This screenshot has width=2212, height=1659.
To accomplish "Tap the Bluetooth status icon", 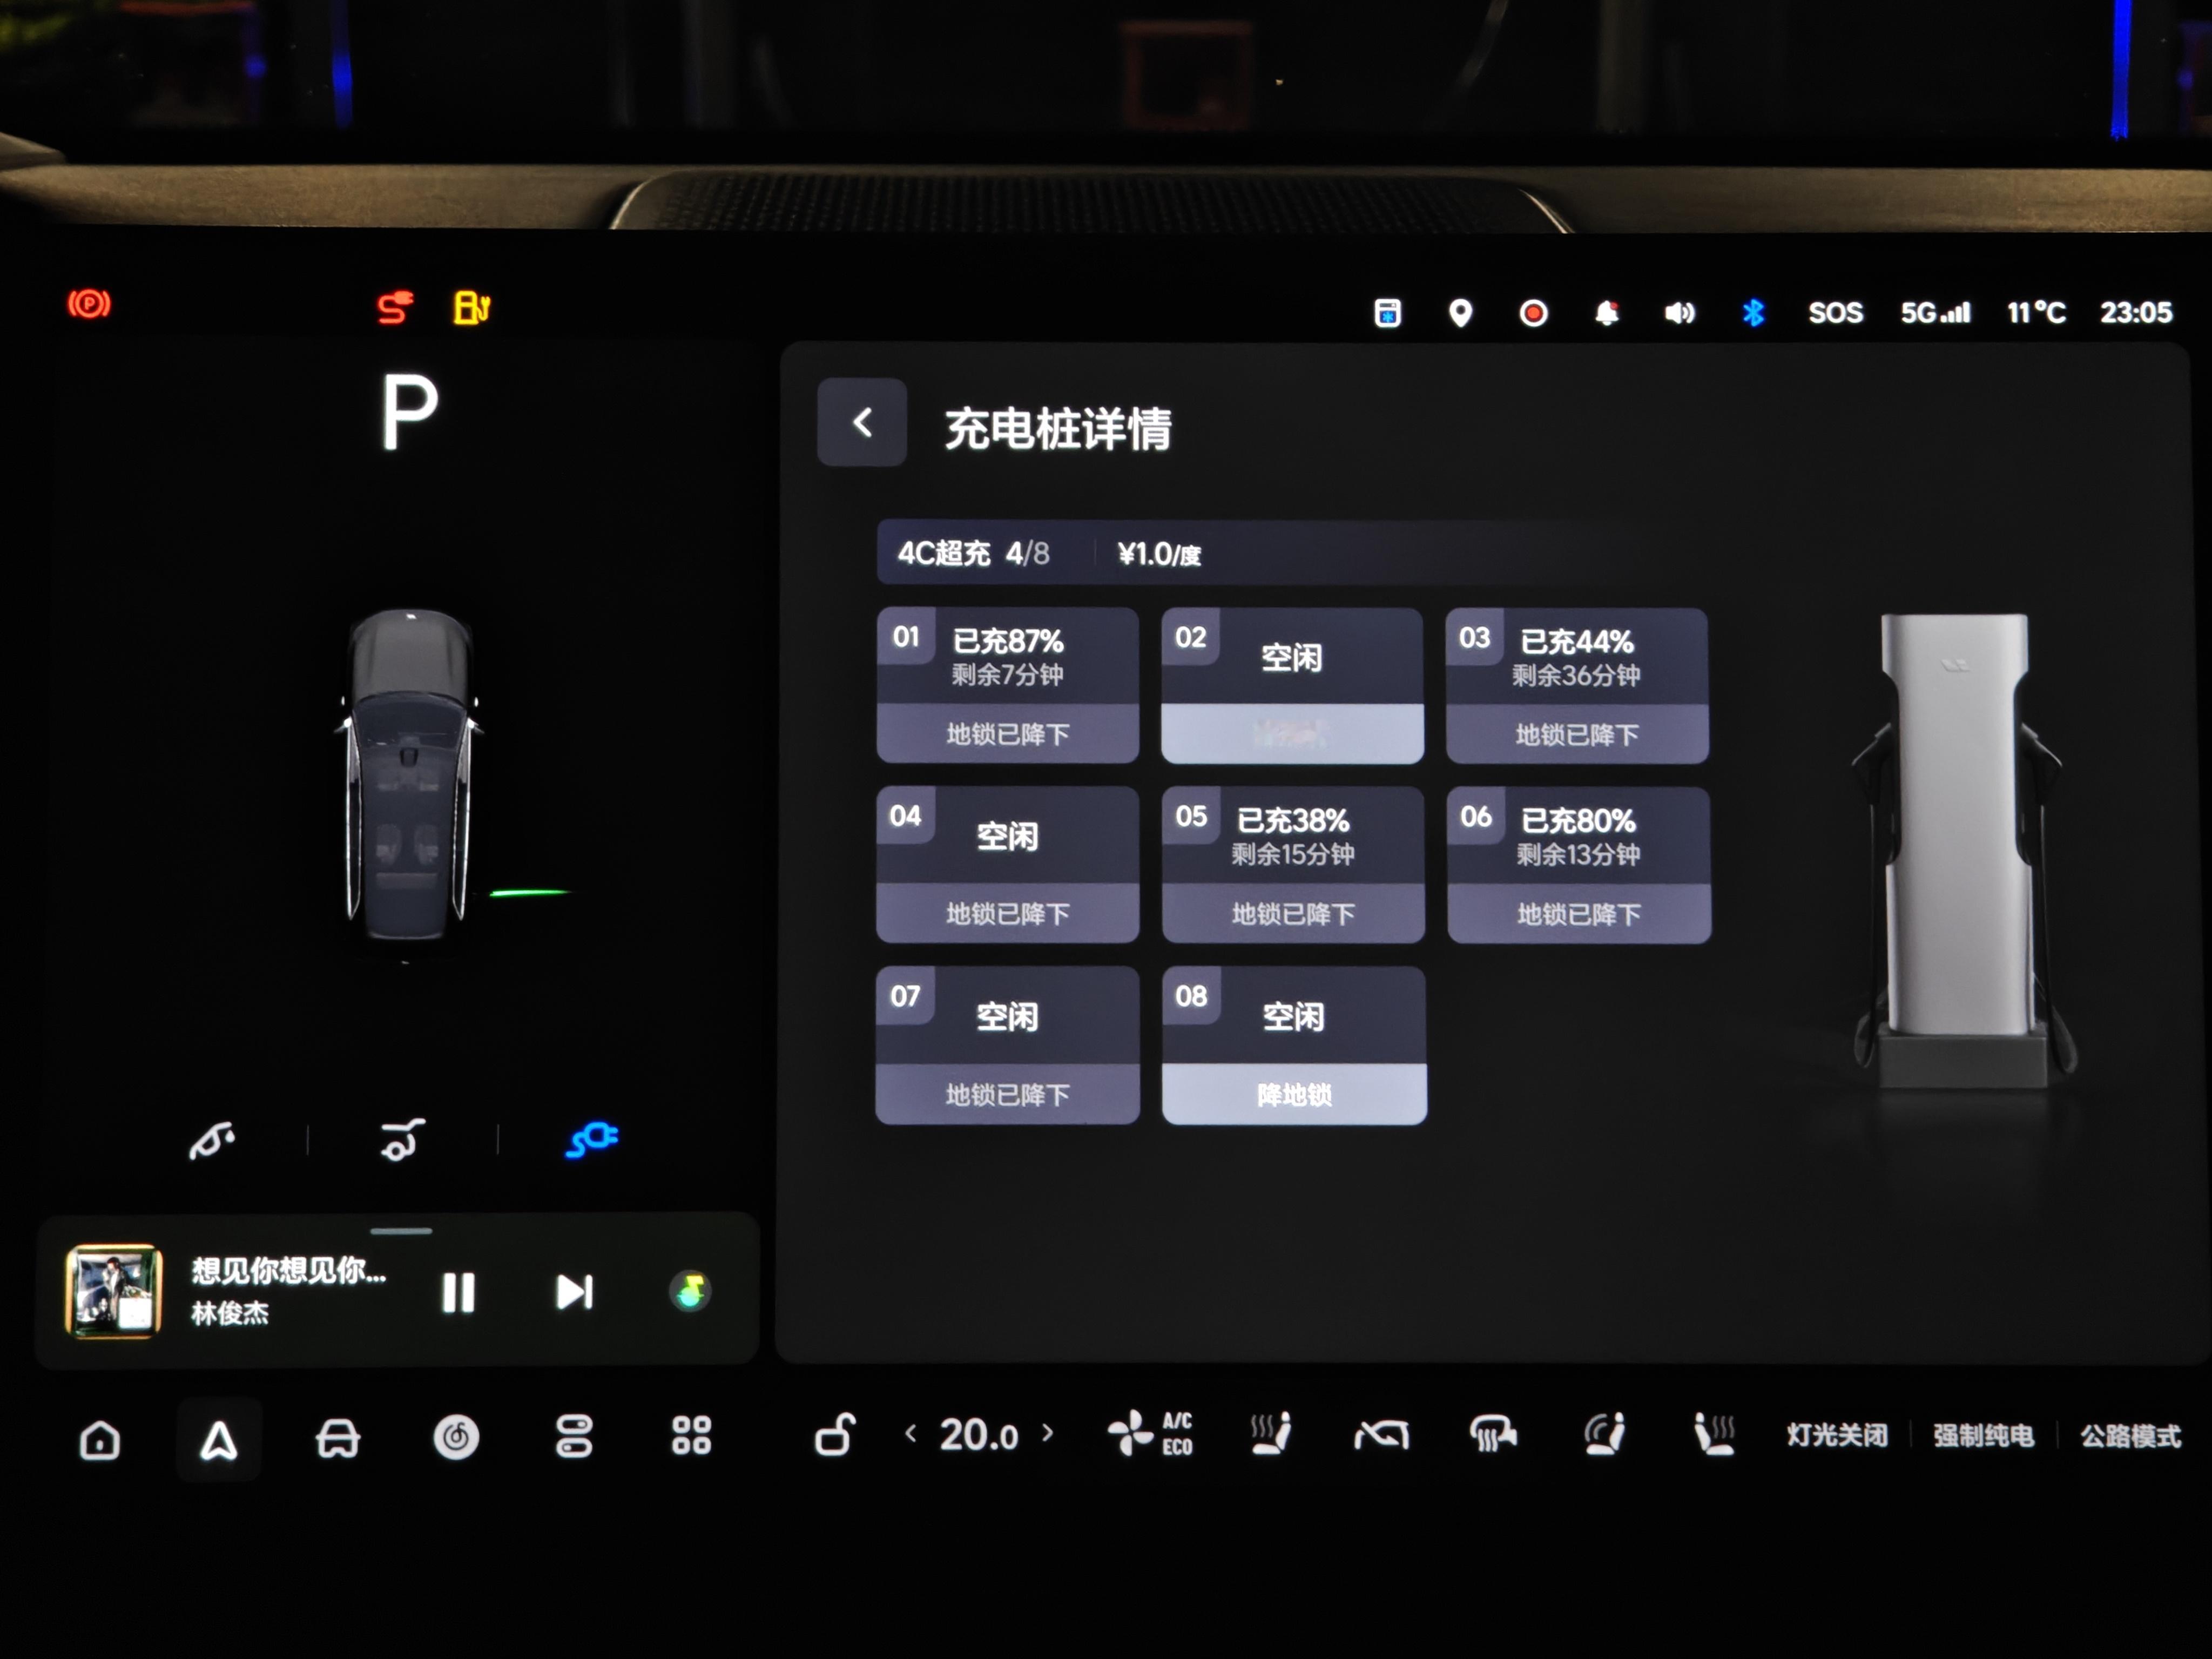I will pyautogui.click(x=1752, y=313).
